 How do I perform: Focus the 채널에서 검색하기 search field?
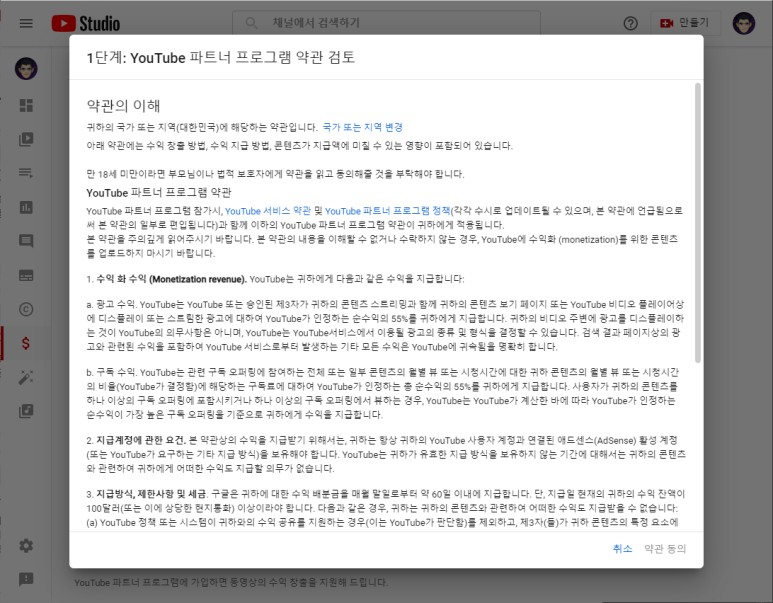pyautogui.click(x=386, y=23)
